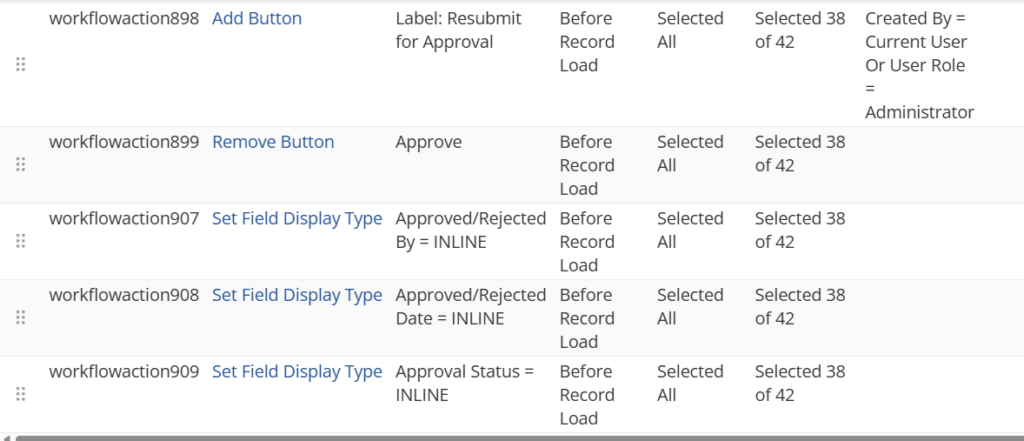This screenshot has height=441, width=1024.
Task: Click drag handle for workflowaction908 row
Action: pyautogui.click(x=20, y=318)
